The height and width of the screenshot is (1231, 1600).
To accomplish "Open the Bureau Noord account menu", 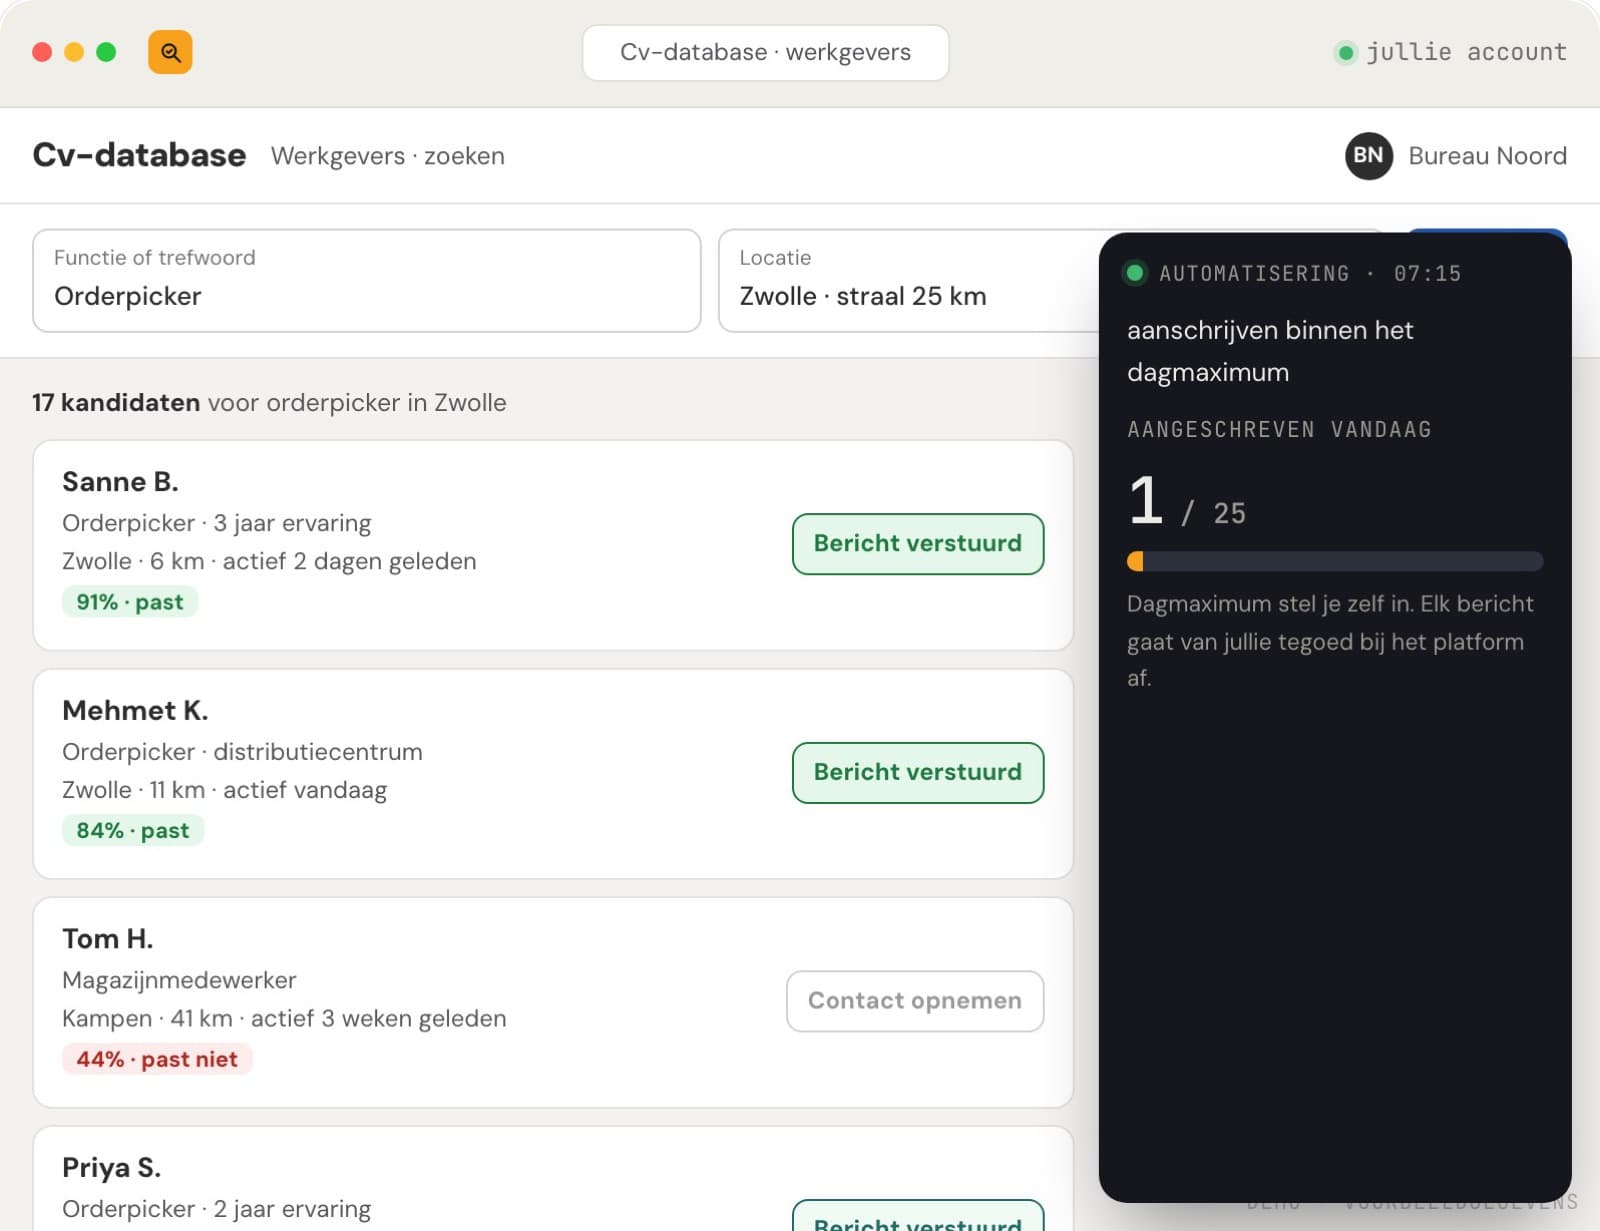I will [1456, 156].
